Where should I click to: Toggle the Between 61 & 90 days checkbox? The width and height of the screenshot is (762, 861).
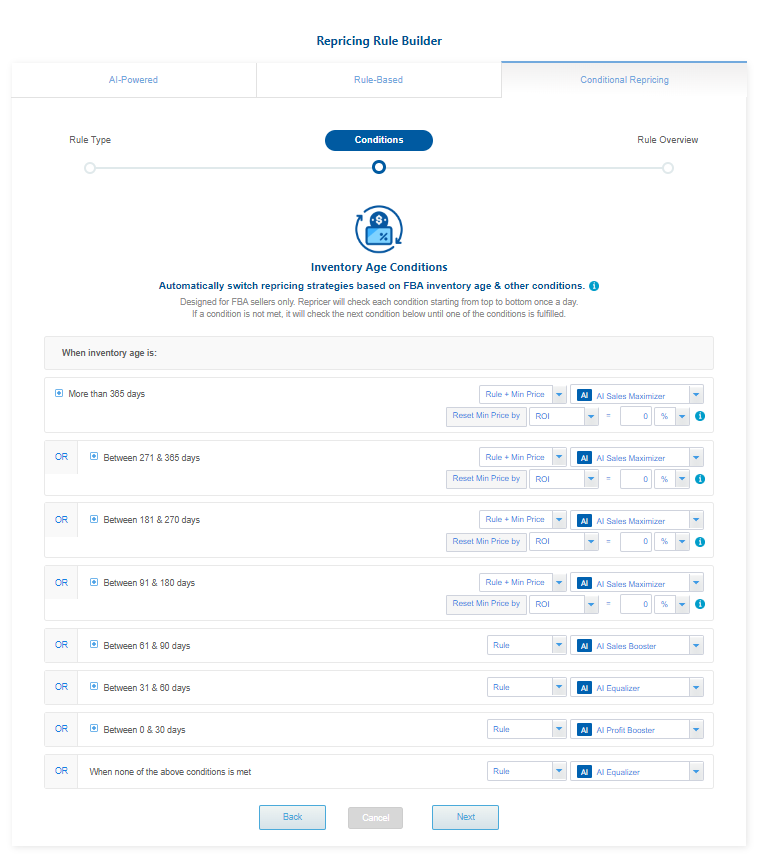pyautogui.click(x=94, y=645)
